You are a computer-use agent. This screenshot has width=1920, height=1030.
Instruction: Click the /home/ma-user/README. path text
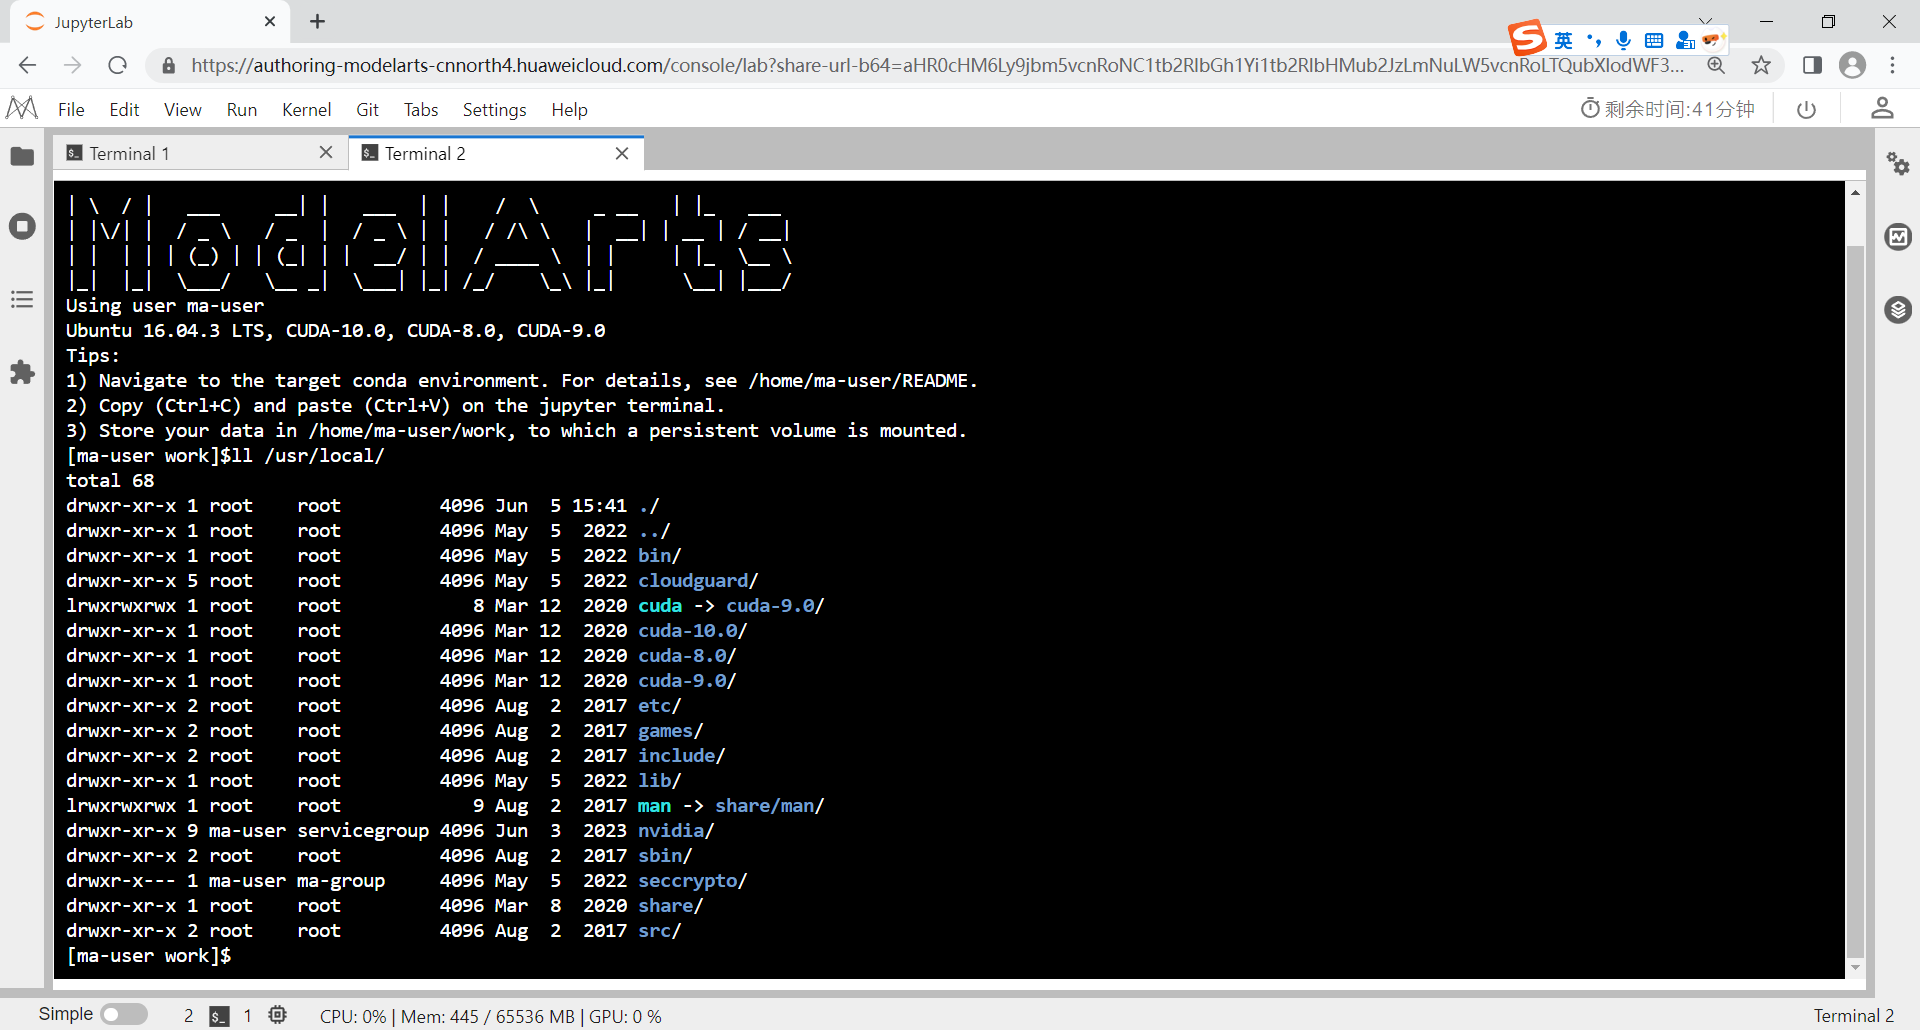(x=863, y=381)
